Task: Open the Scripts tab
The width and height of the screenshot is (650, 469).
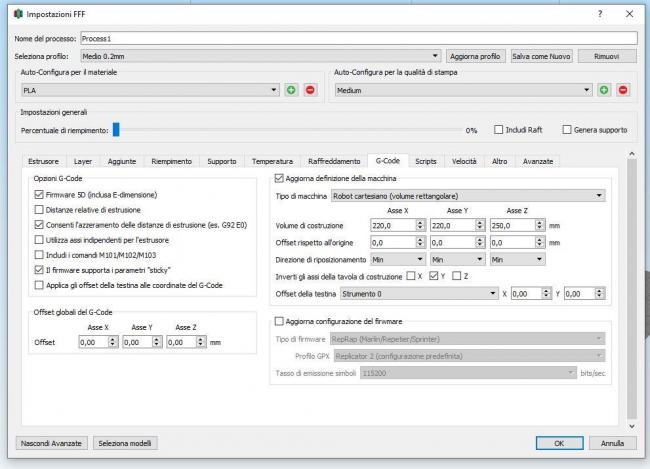Action: point(426,161)
